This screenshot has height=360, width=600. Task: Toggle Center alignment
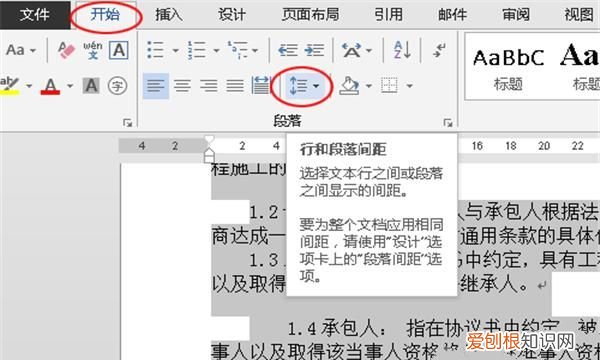182,86
